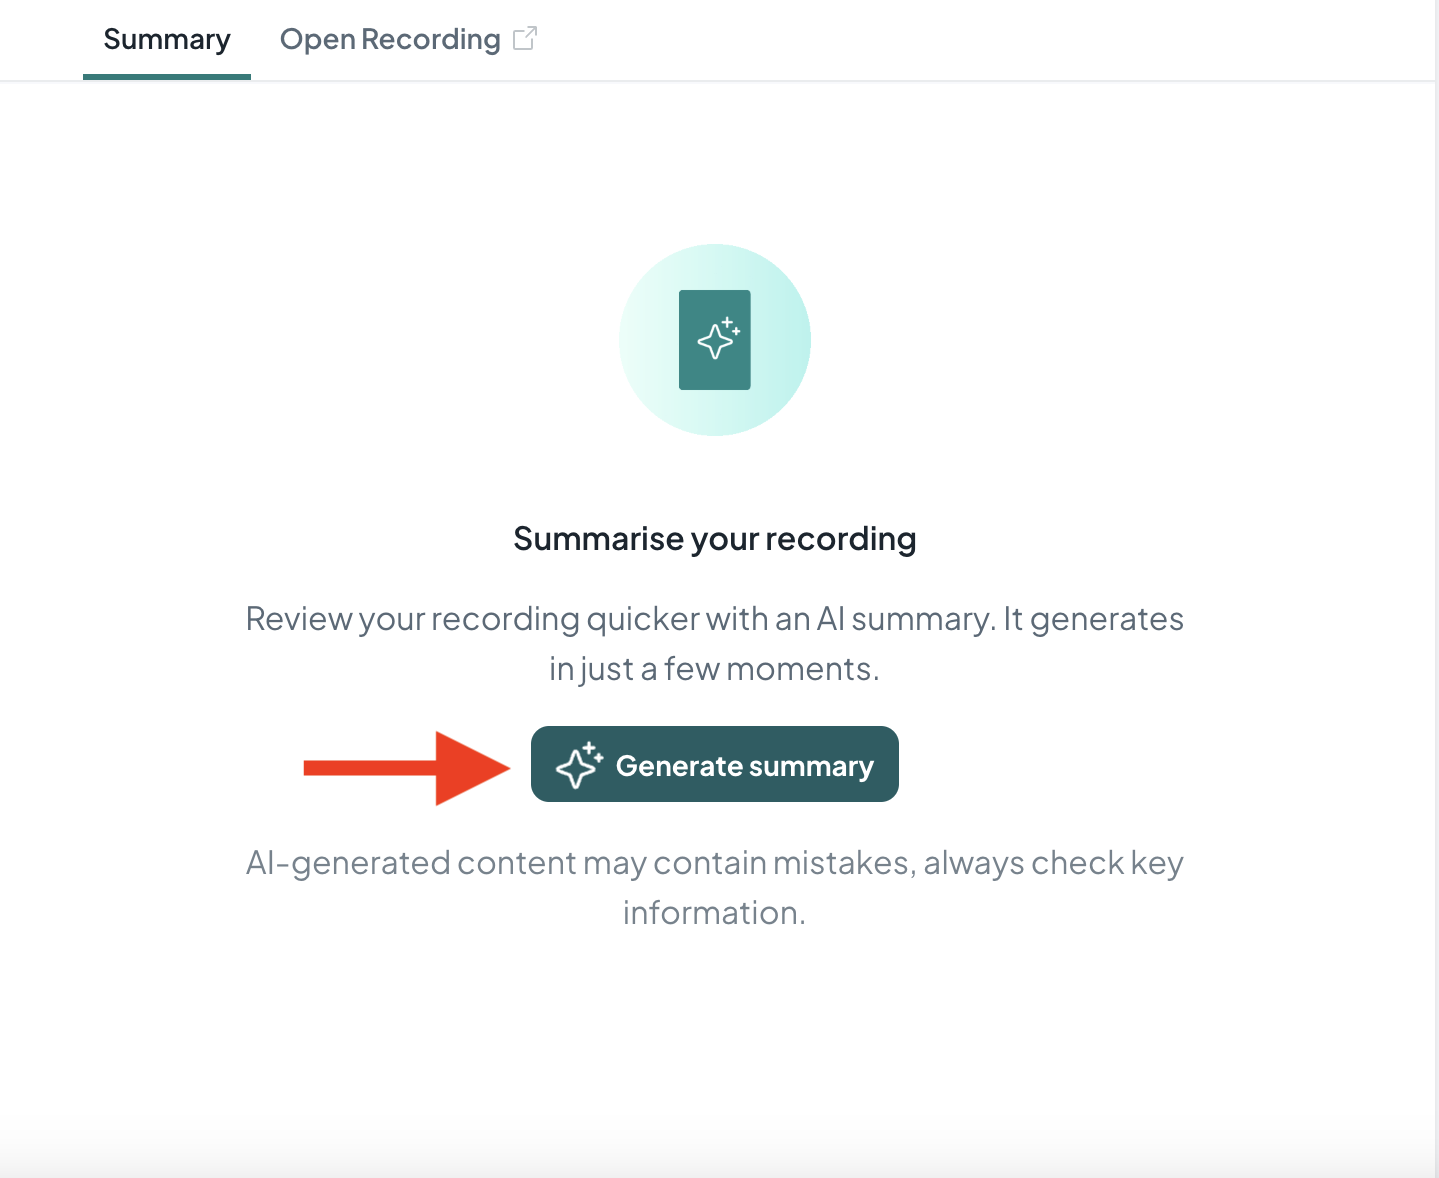1439x1178 pixels.
Task: Click the 'Review your recording quicker' description text
Action: tap(714, 644)
